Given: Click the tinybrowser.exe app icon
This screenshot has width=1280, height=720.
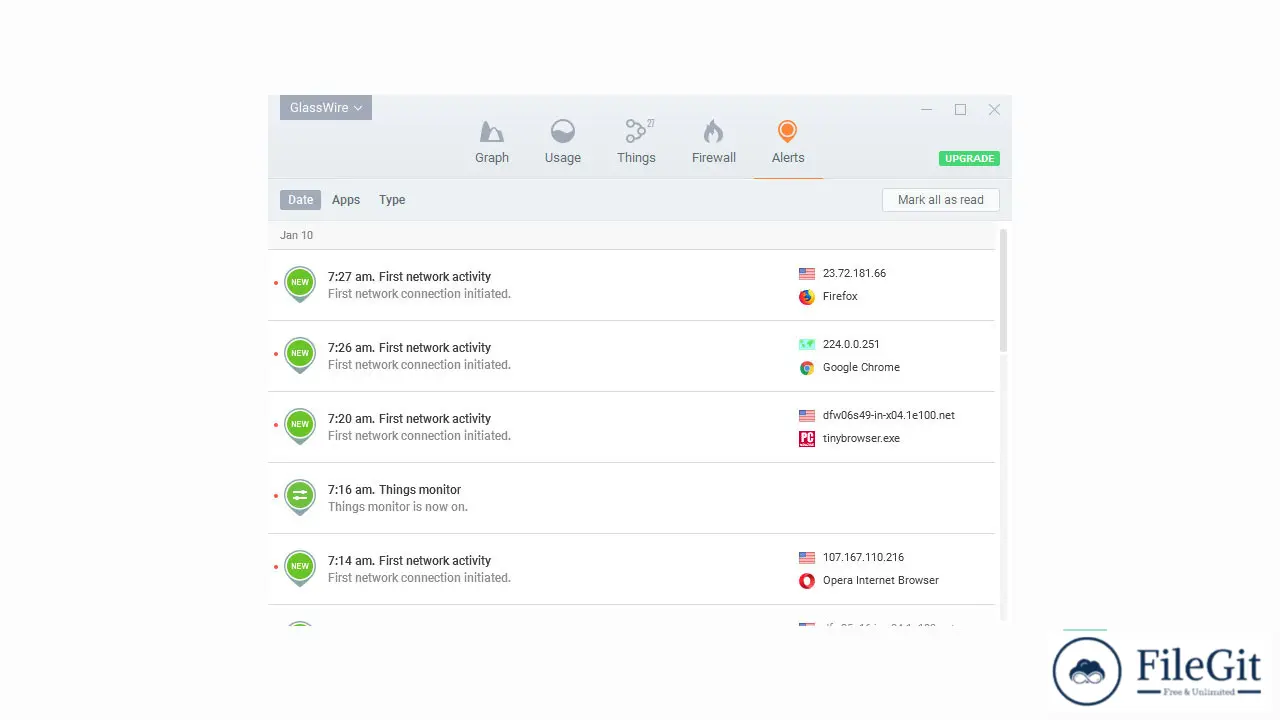Looking at the screenshot, I should click(807, 439).
